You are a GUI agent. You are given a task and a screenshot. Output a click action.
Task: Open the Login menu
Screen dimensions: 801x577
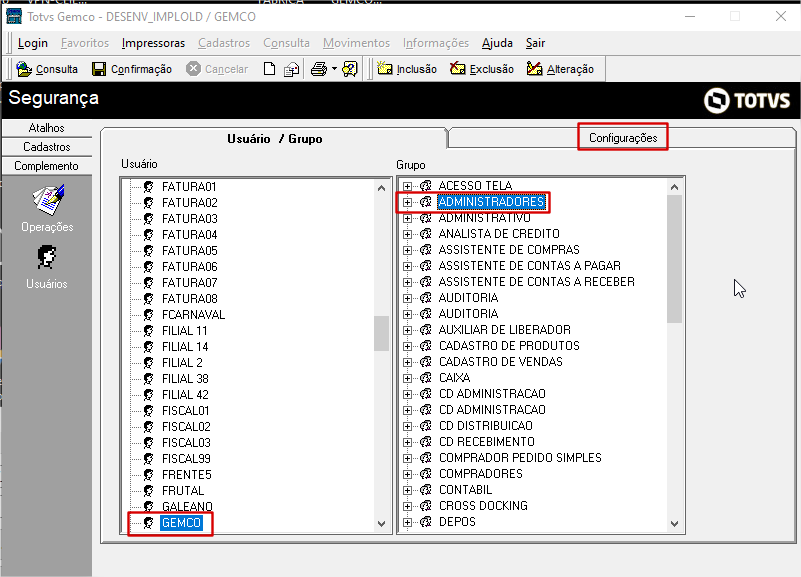[x=33, y=43]
